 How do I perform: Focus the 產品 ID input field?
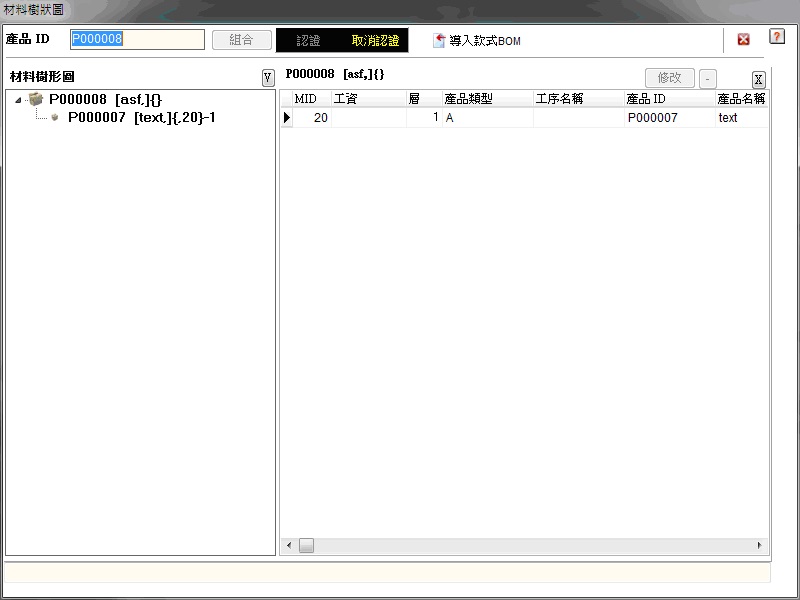click(137, 39)
